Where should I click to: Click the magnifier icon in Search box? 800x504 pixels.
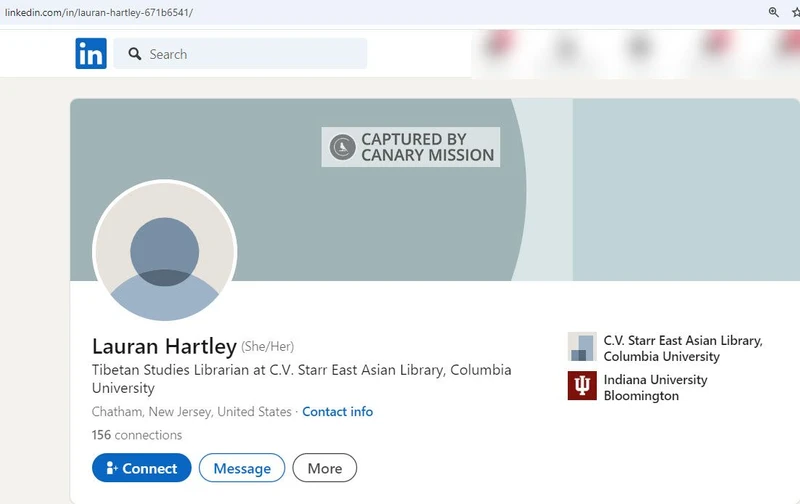(135, 54)
